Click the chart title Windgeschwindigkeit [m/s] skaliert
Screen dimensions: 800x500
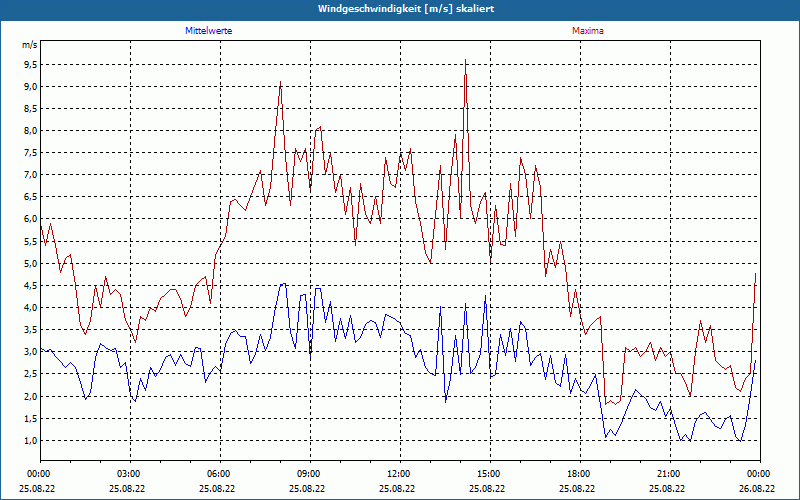406,9
